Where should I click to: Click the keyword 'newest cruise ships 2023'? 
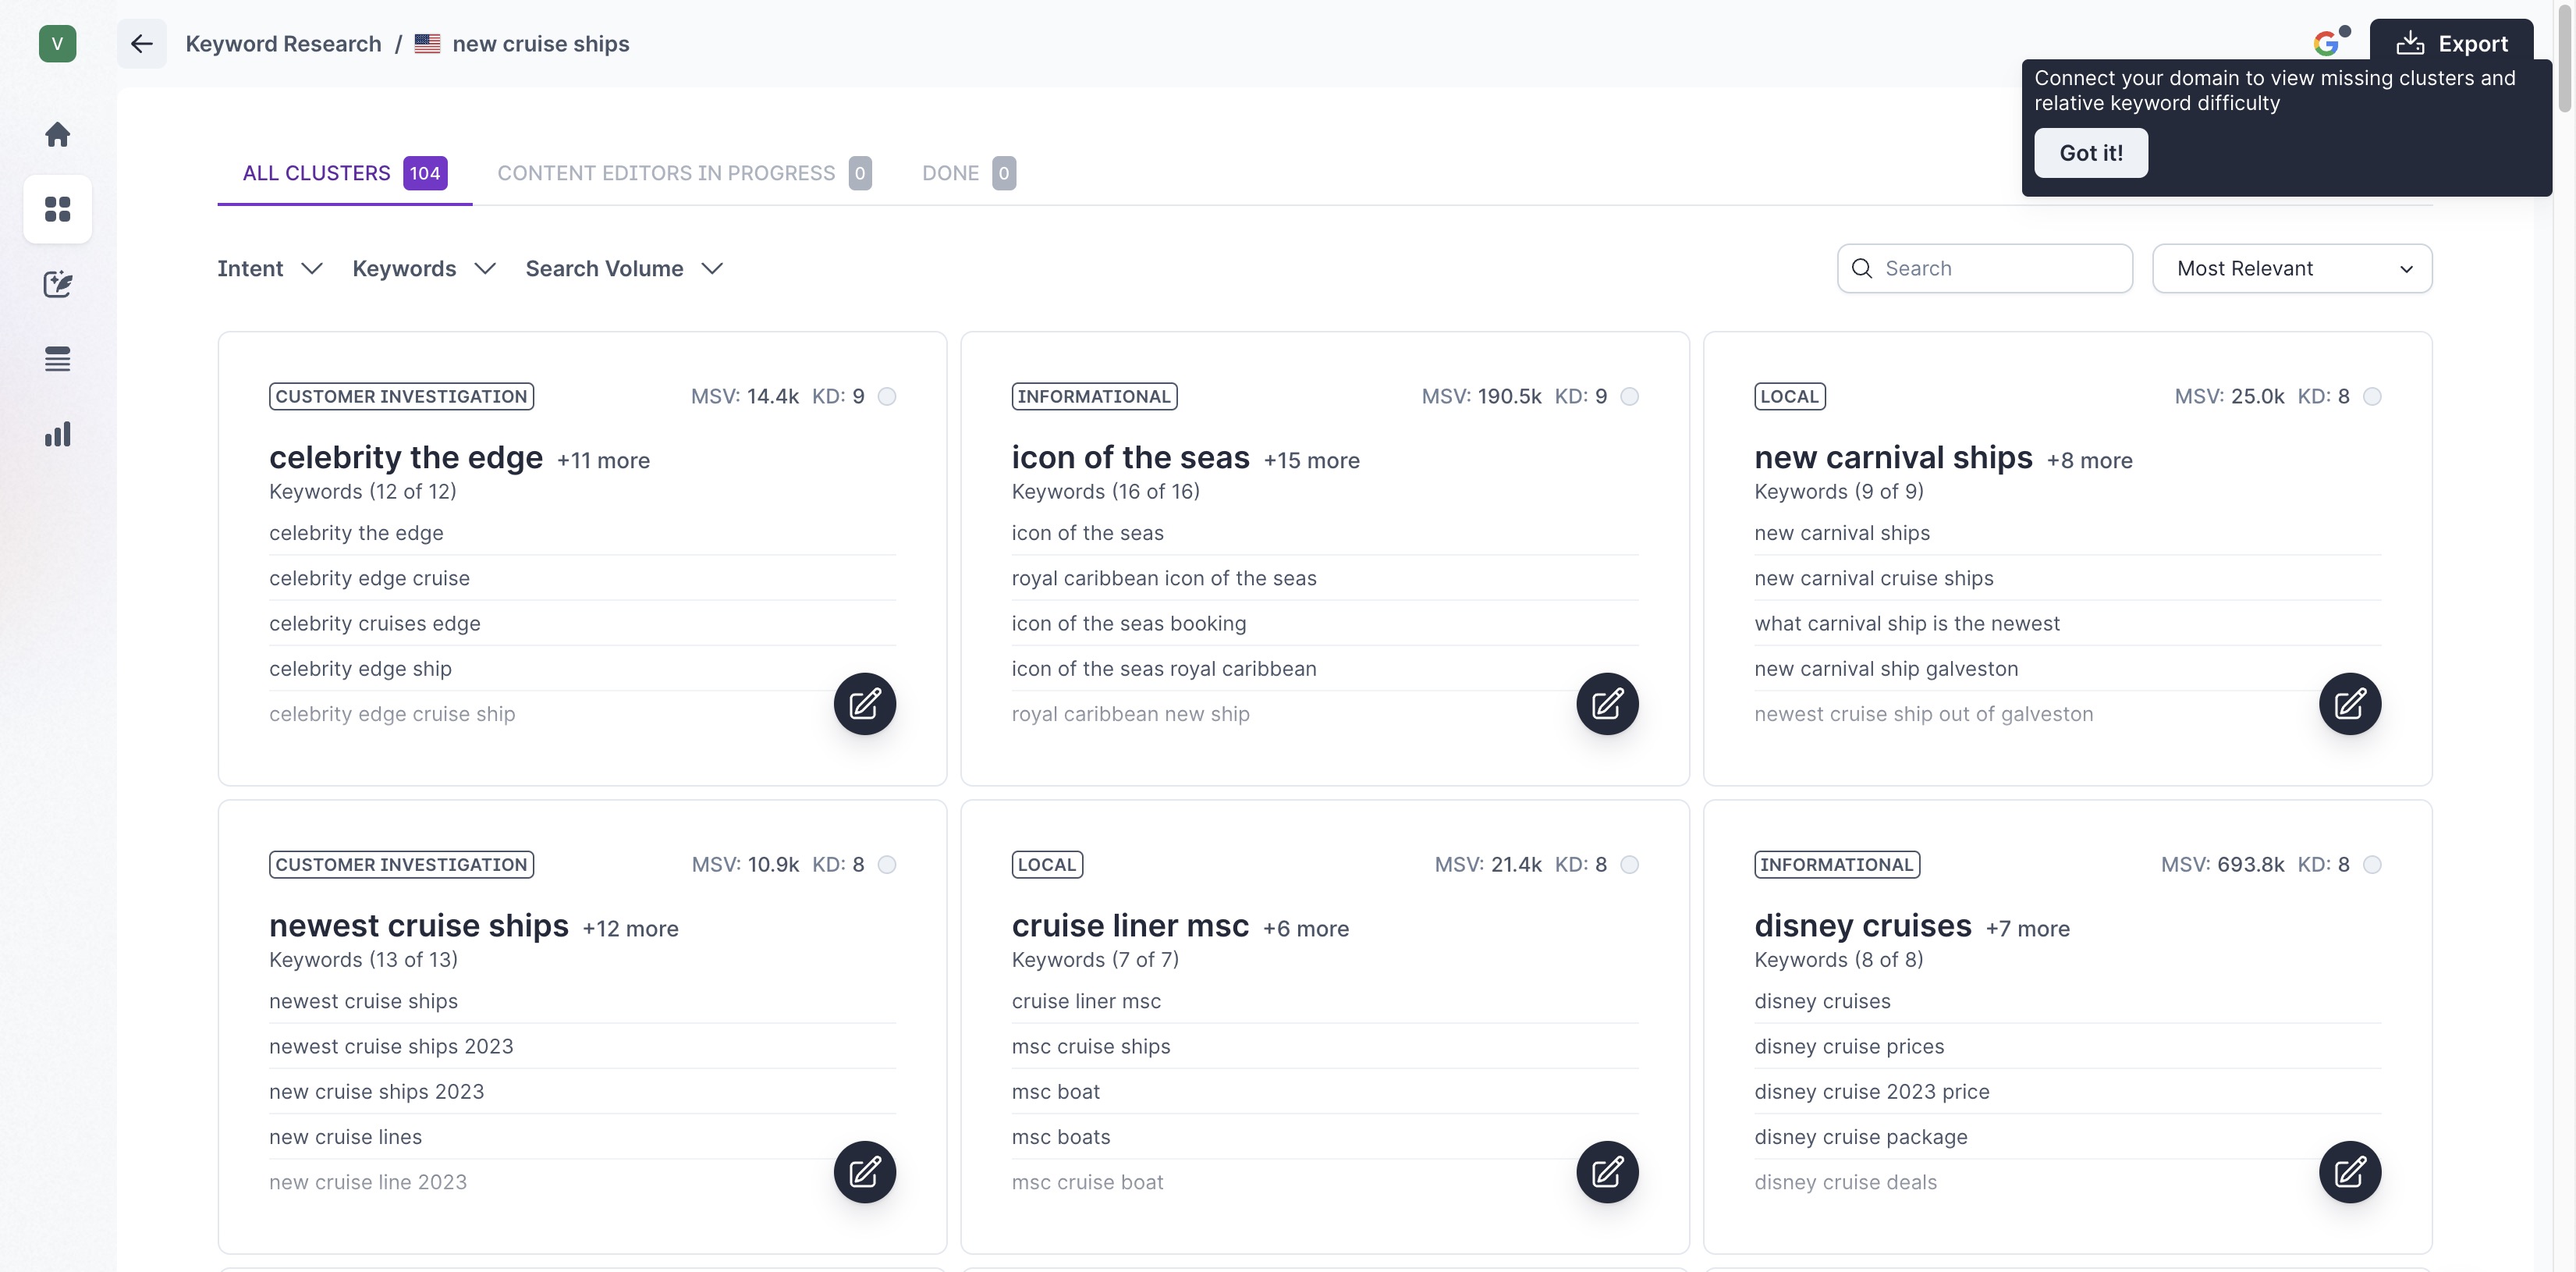click(x=391, y=1046)
